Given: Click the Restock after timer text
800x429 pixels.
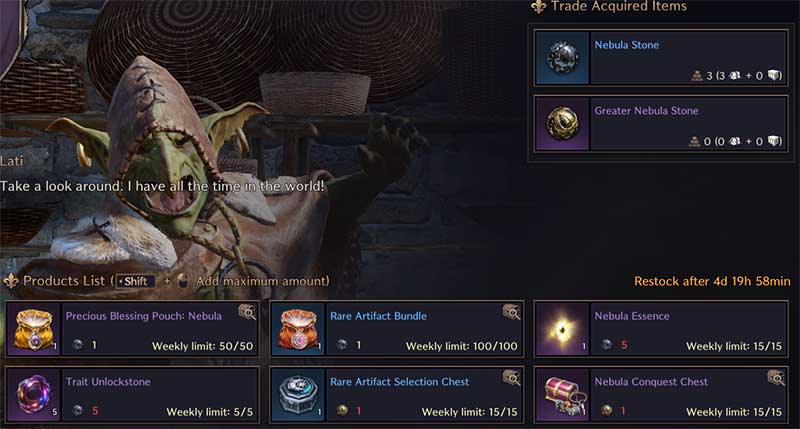Looking at the screenshot, I should pos(712,281).
